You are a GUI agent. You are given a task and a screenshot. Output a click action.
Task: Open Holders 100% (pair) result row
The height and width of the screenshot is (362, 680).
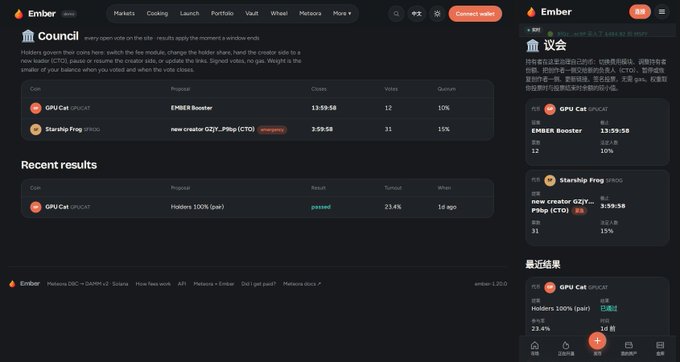(257, 207)
